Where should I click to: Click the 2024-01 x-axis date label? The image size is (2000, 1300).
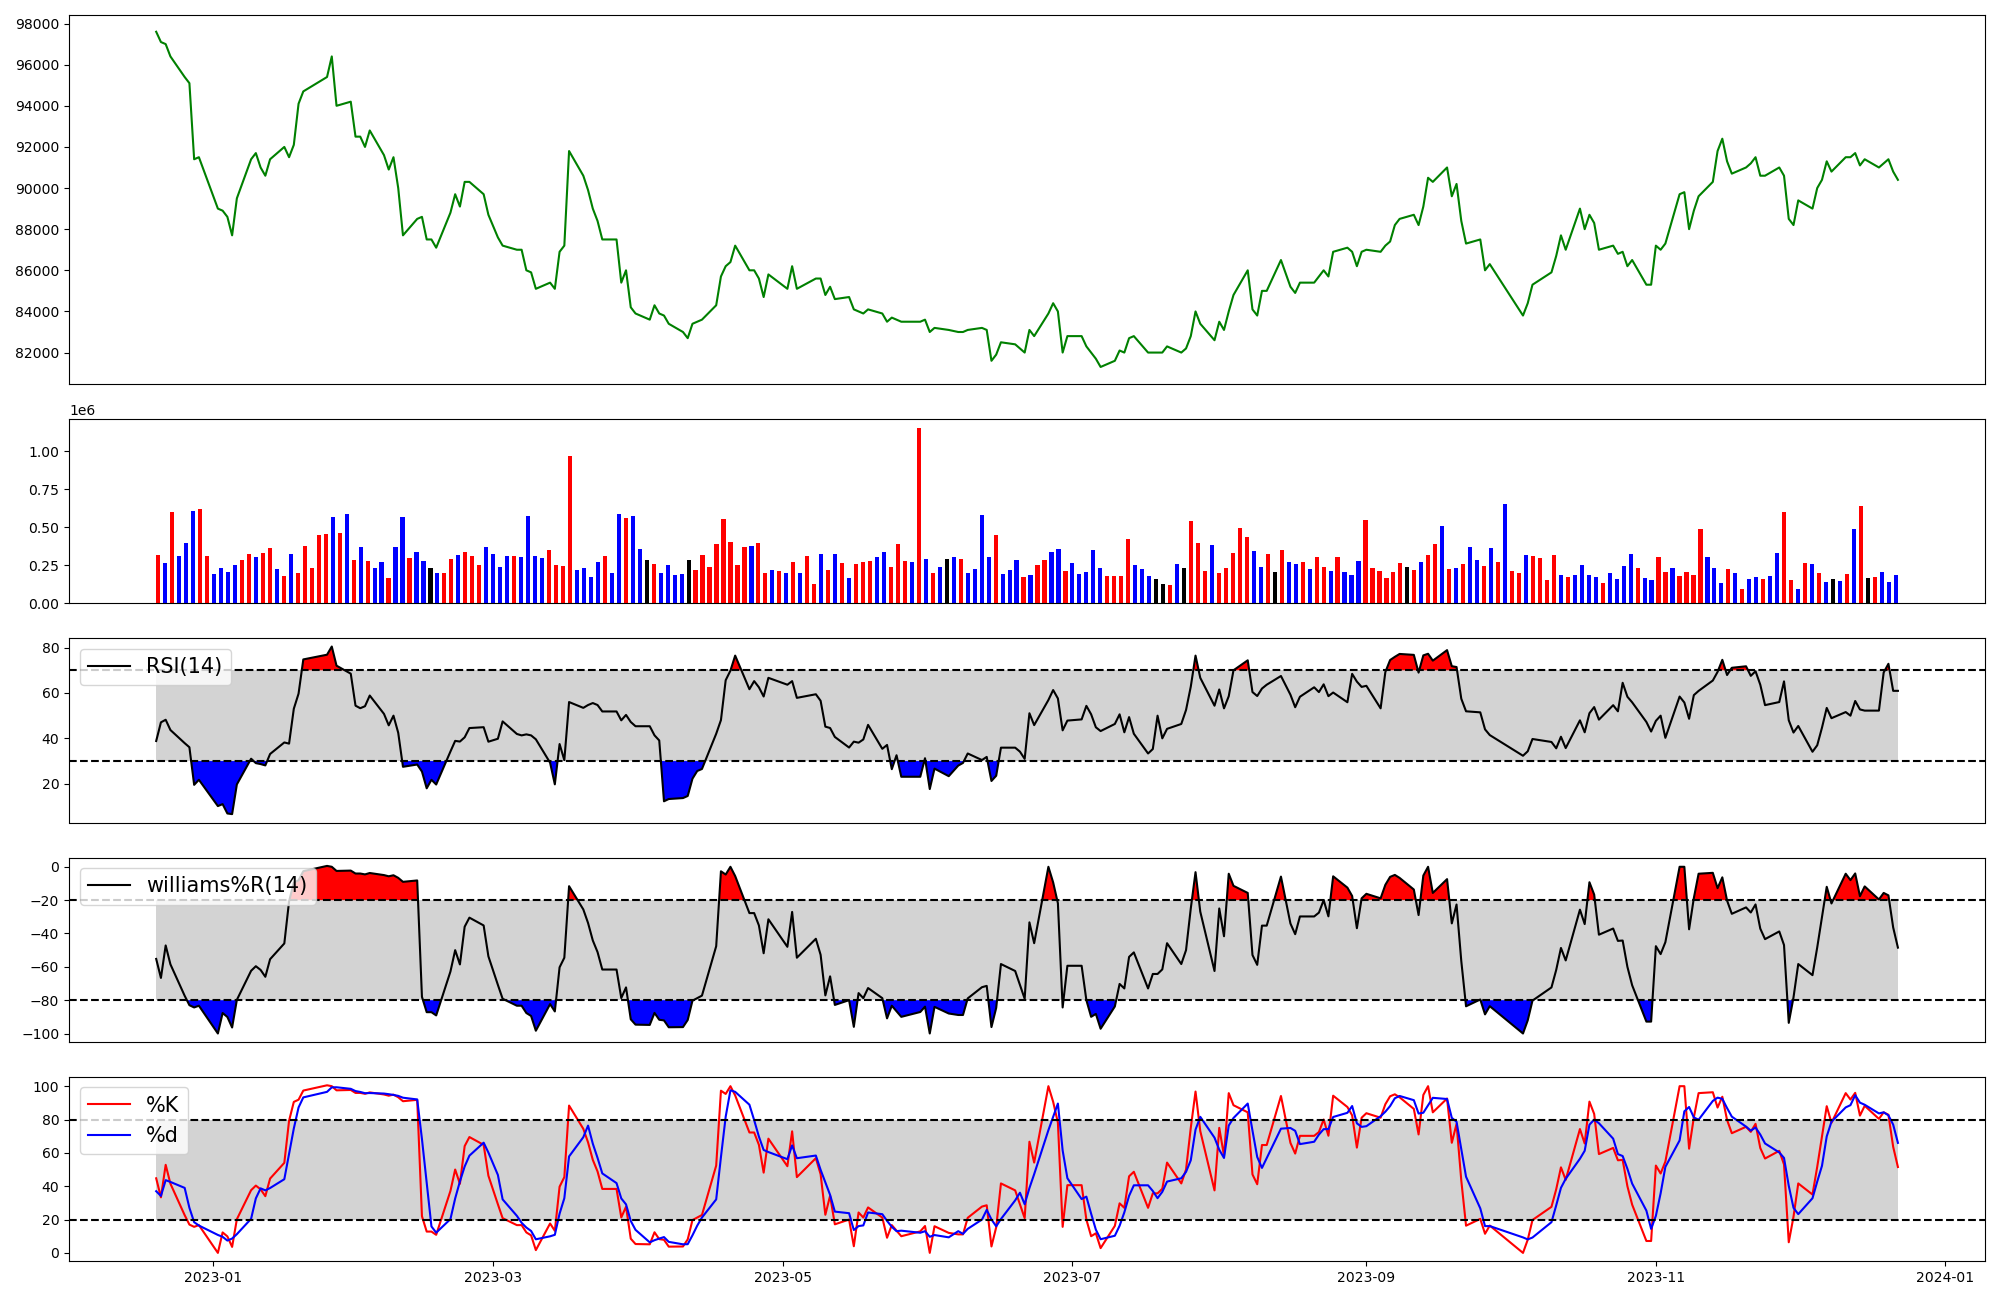click(x=1945, y=1277)
